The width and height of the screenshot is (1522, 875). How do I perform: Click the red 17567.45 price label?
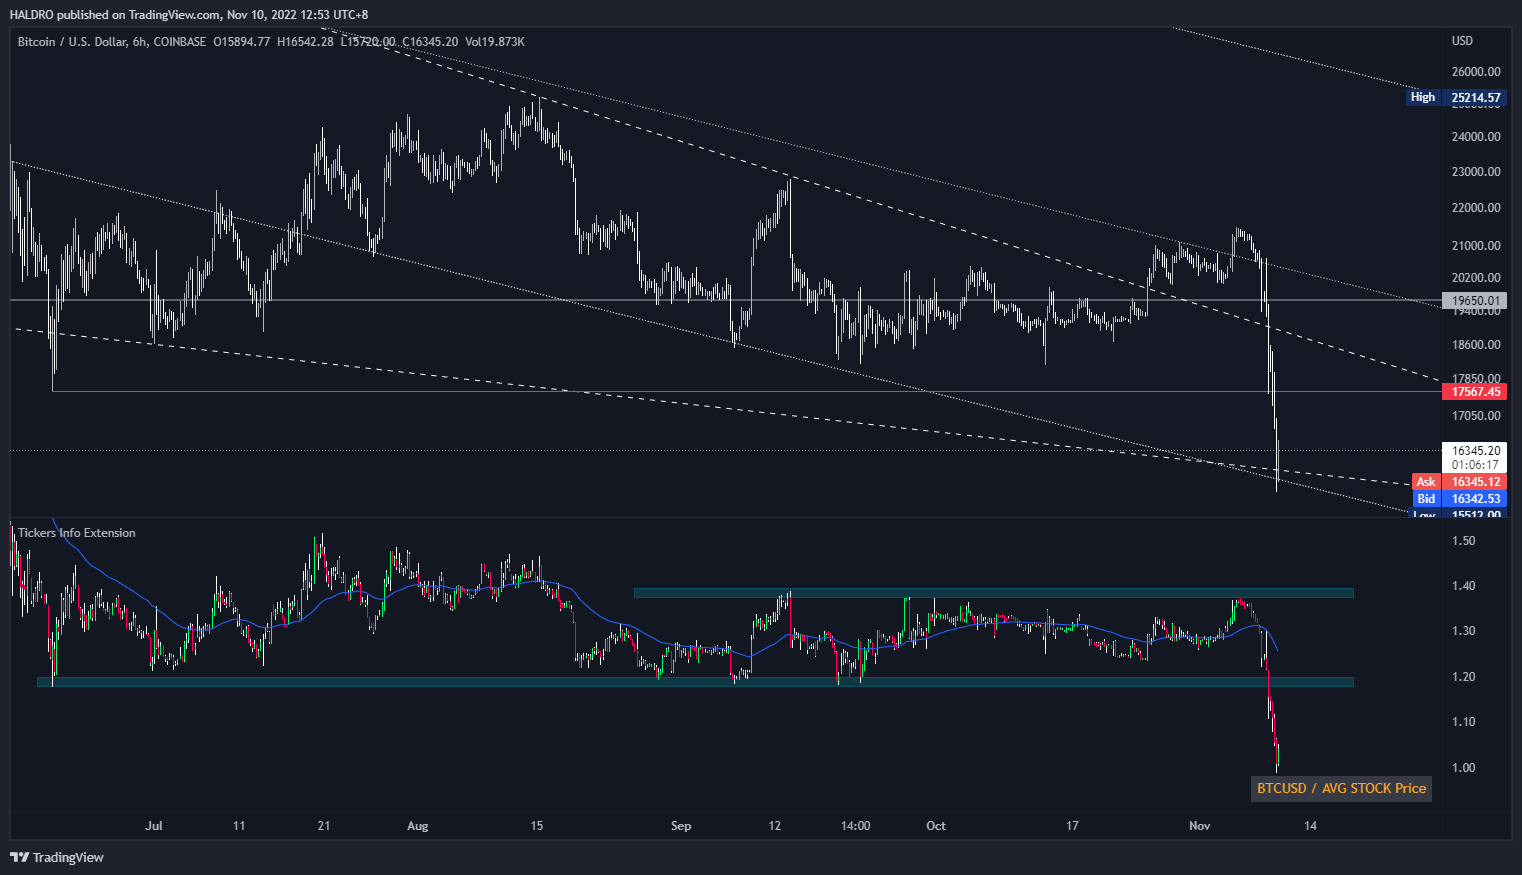coord(1476,392)
